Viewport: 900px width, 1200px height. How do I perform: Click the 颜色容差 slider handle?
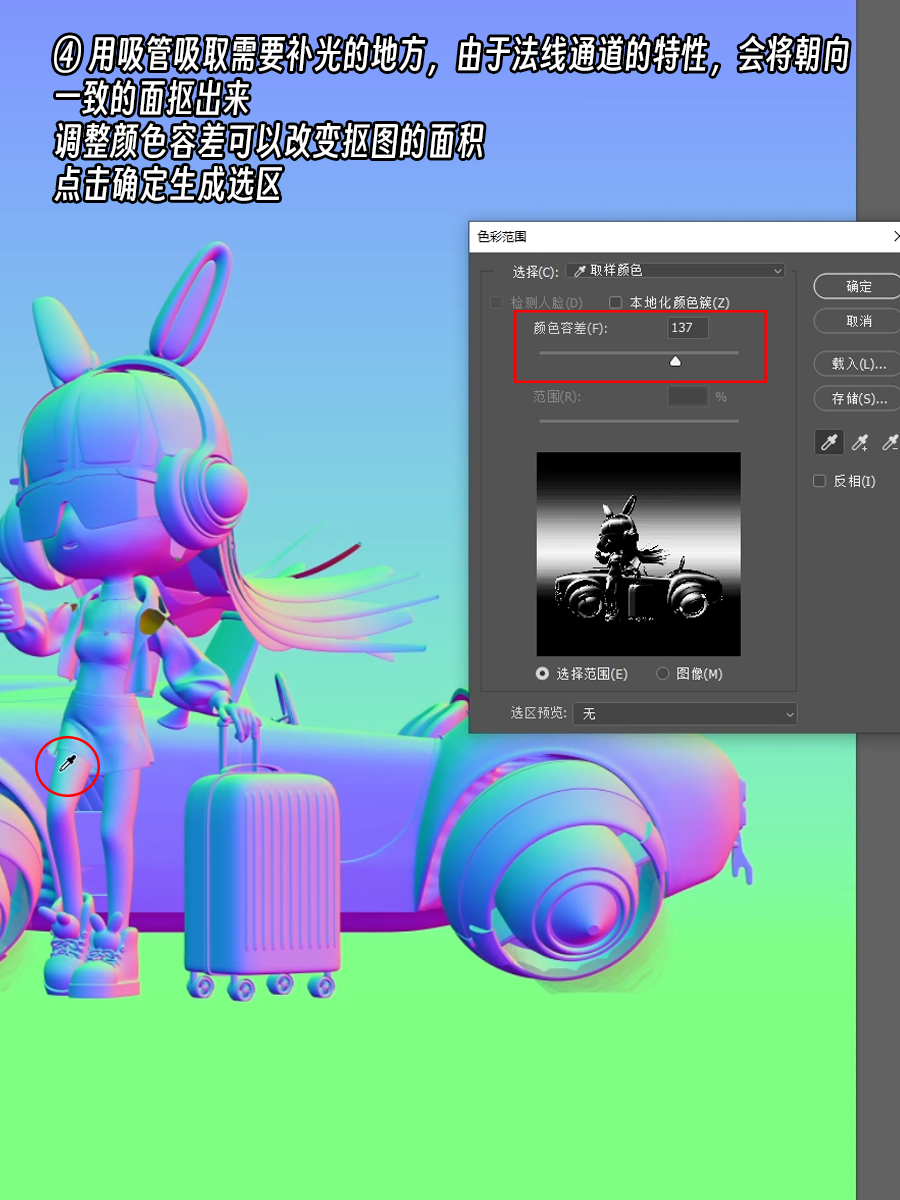pos(675,361)
